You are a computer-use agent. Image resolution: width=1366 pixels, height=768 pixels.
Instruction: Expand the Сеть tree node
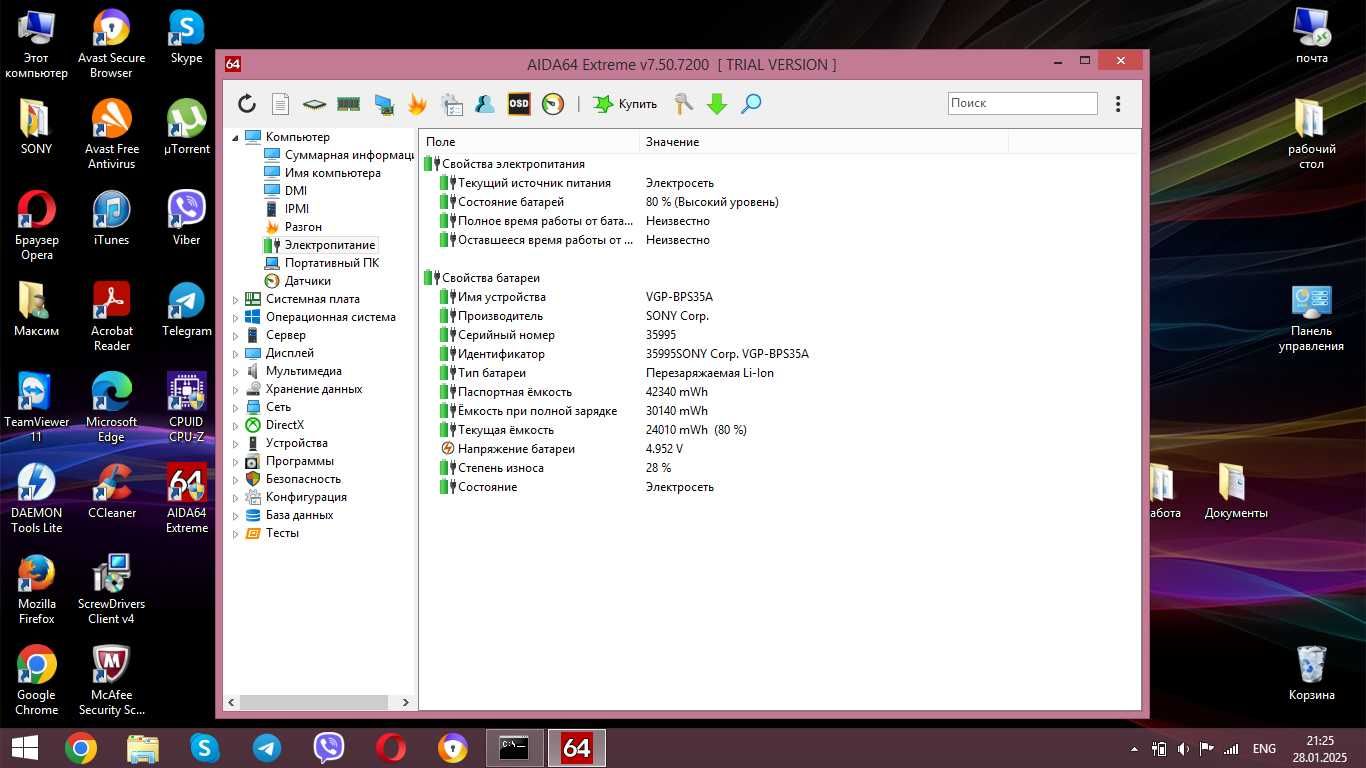point(236,407)
